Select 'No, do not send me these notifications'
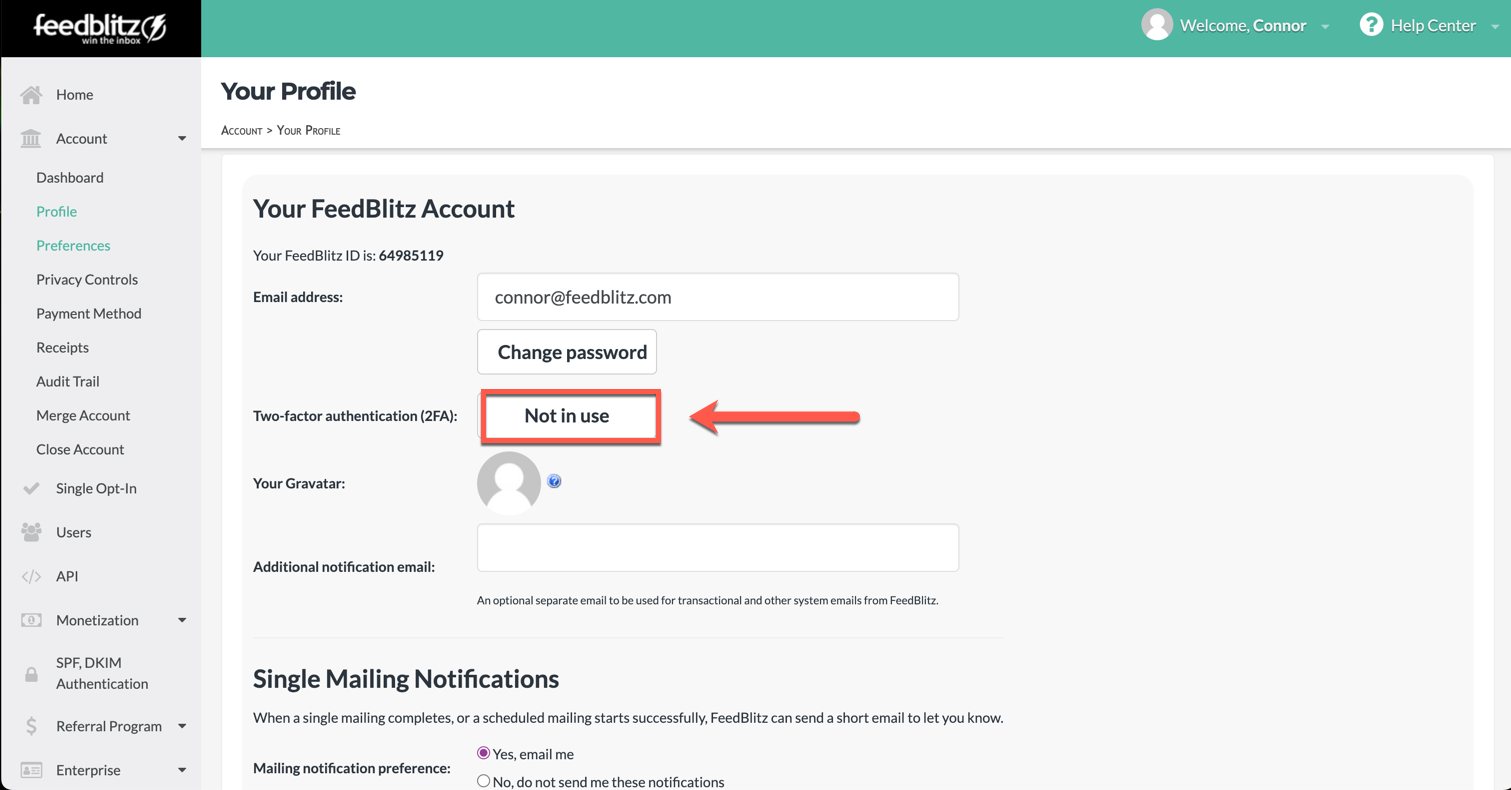The width and height of the screenshot is (1511, 790). coord(483,781)
